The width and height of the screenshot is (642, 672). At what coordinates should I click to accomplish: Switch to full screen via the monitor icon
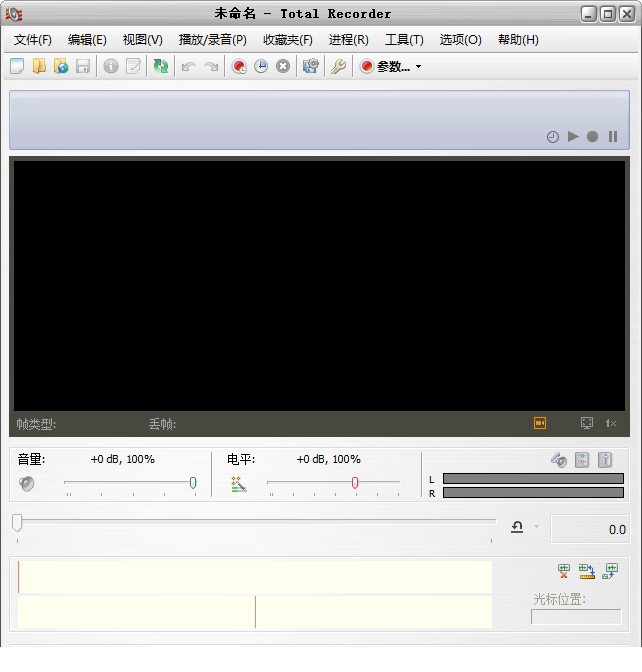click(x=587, y=423)
